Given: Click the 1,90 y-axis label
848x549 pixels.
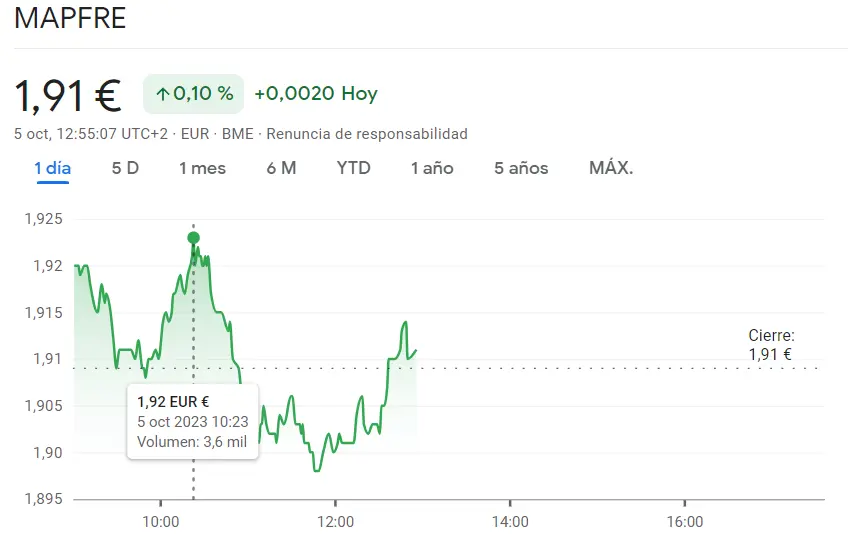Looking at the screenshot, I should [48, 453].
